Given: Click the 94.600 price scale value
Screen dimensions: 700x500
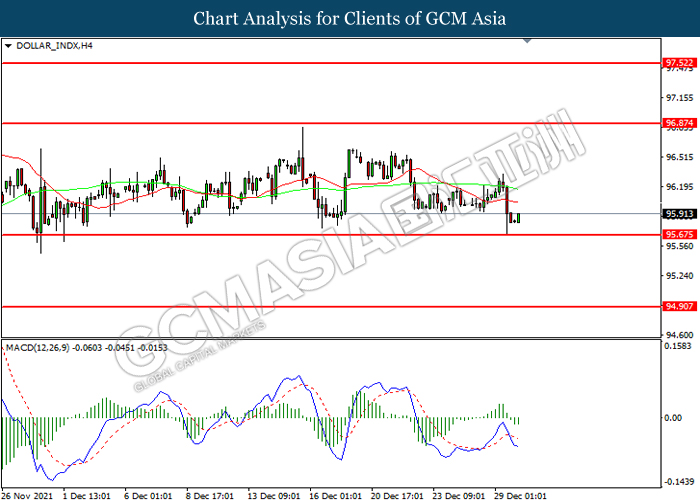Looking at the screenshot, I should (x=680, y=335).
